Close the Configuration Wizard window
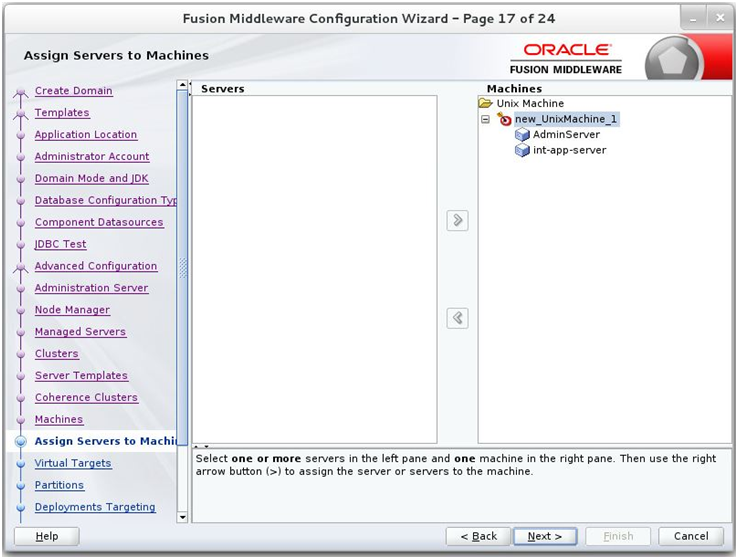 tap(720, 18)
